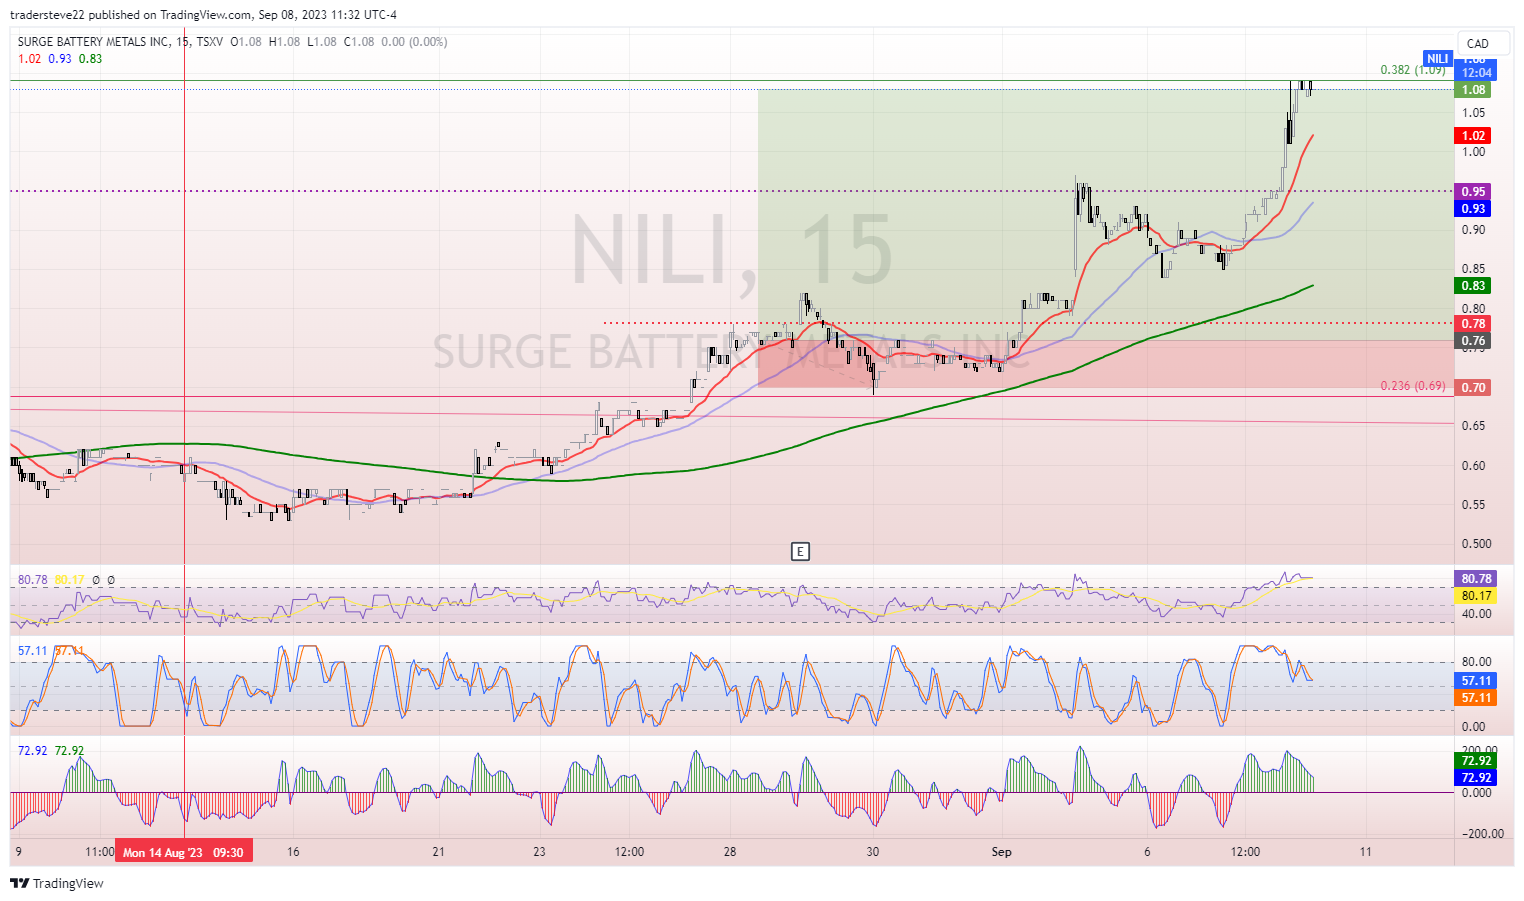Select the green 0.83 moving average label
This screenshot has width=1524, height=901.
(x=1473, y=286)
